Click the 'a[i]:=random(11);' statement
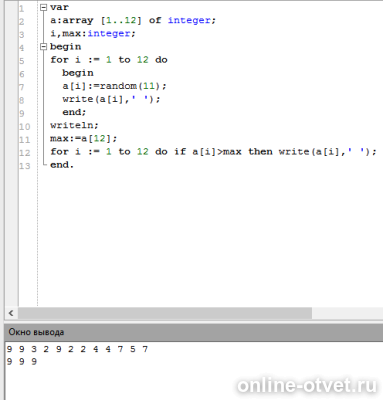This screenshot has width=383, height=400. point(114,86)
